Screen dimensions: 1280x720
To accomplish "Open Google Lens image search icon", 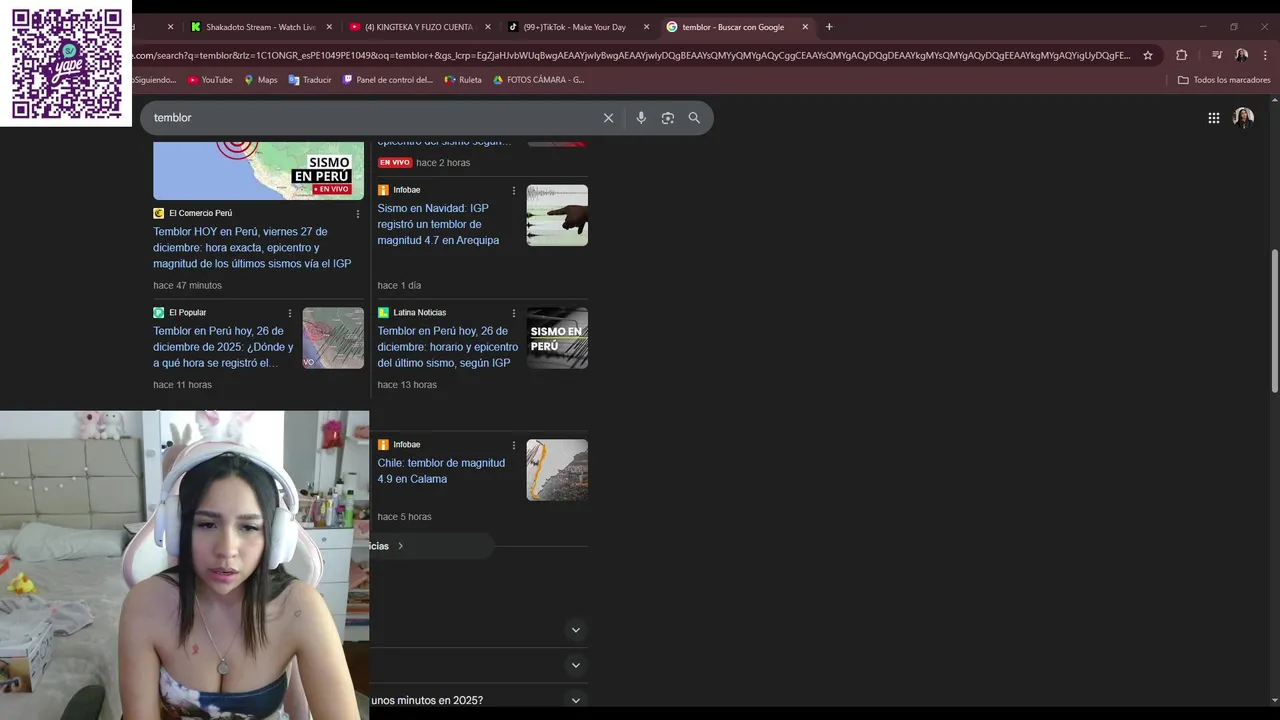I will tap(668, 118).
